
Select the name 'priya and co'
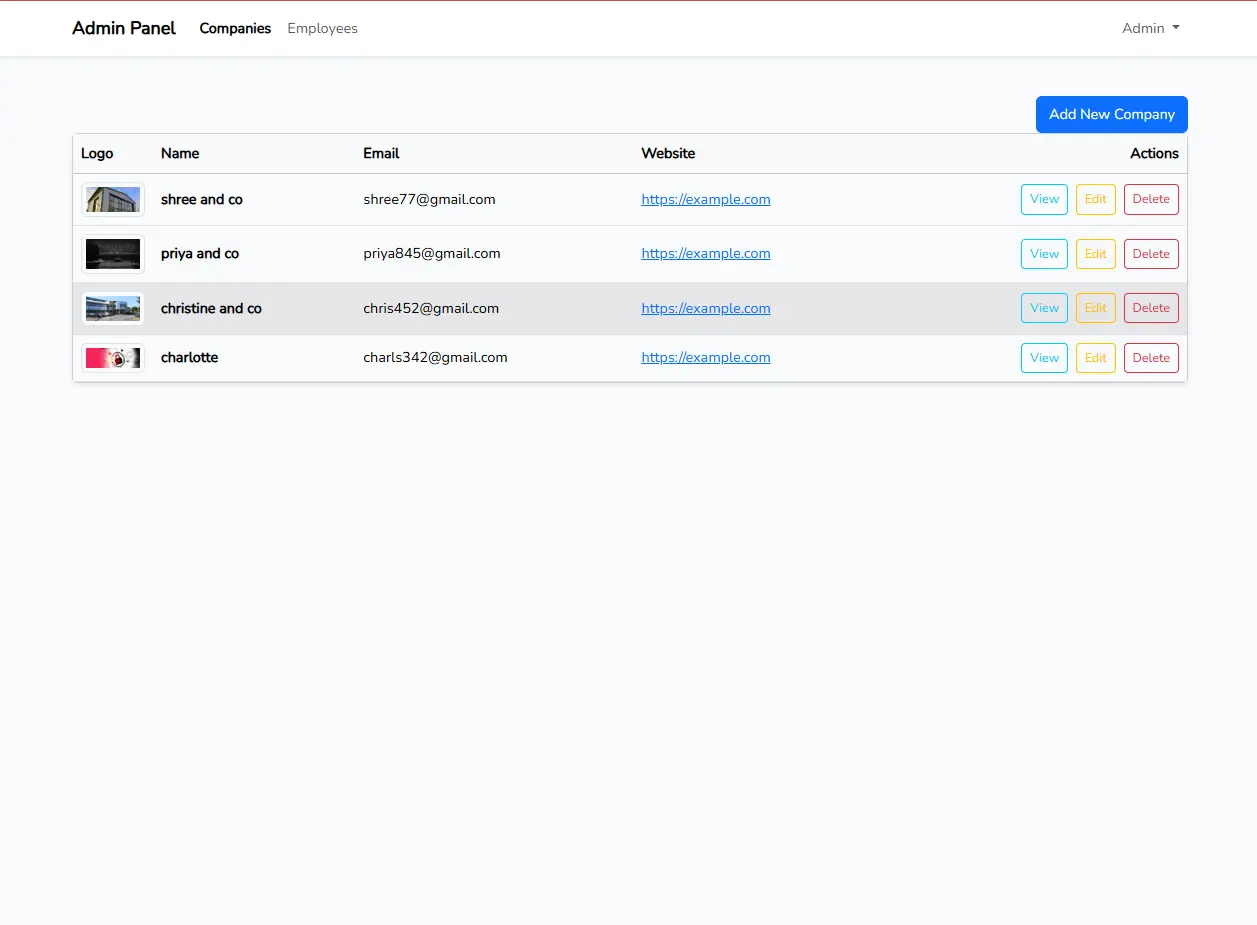(200, 253)
